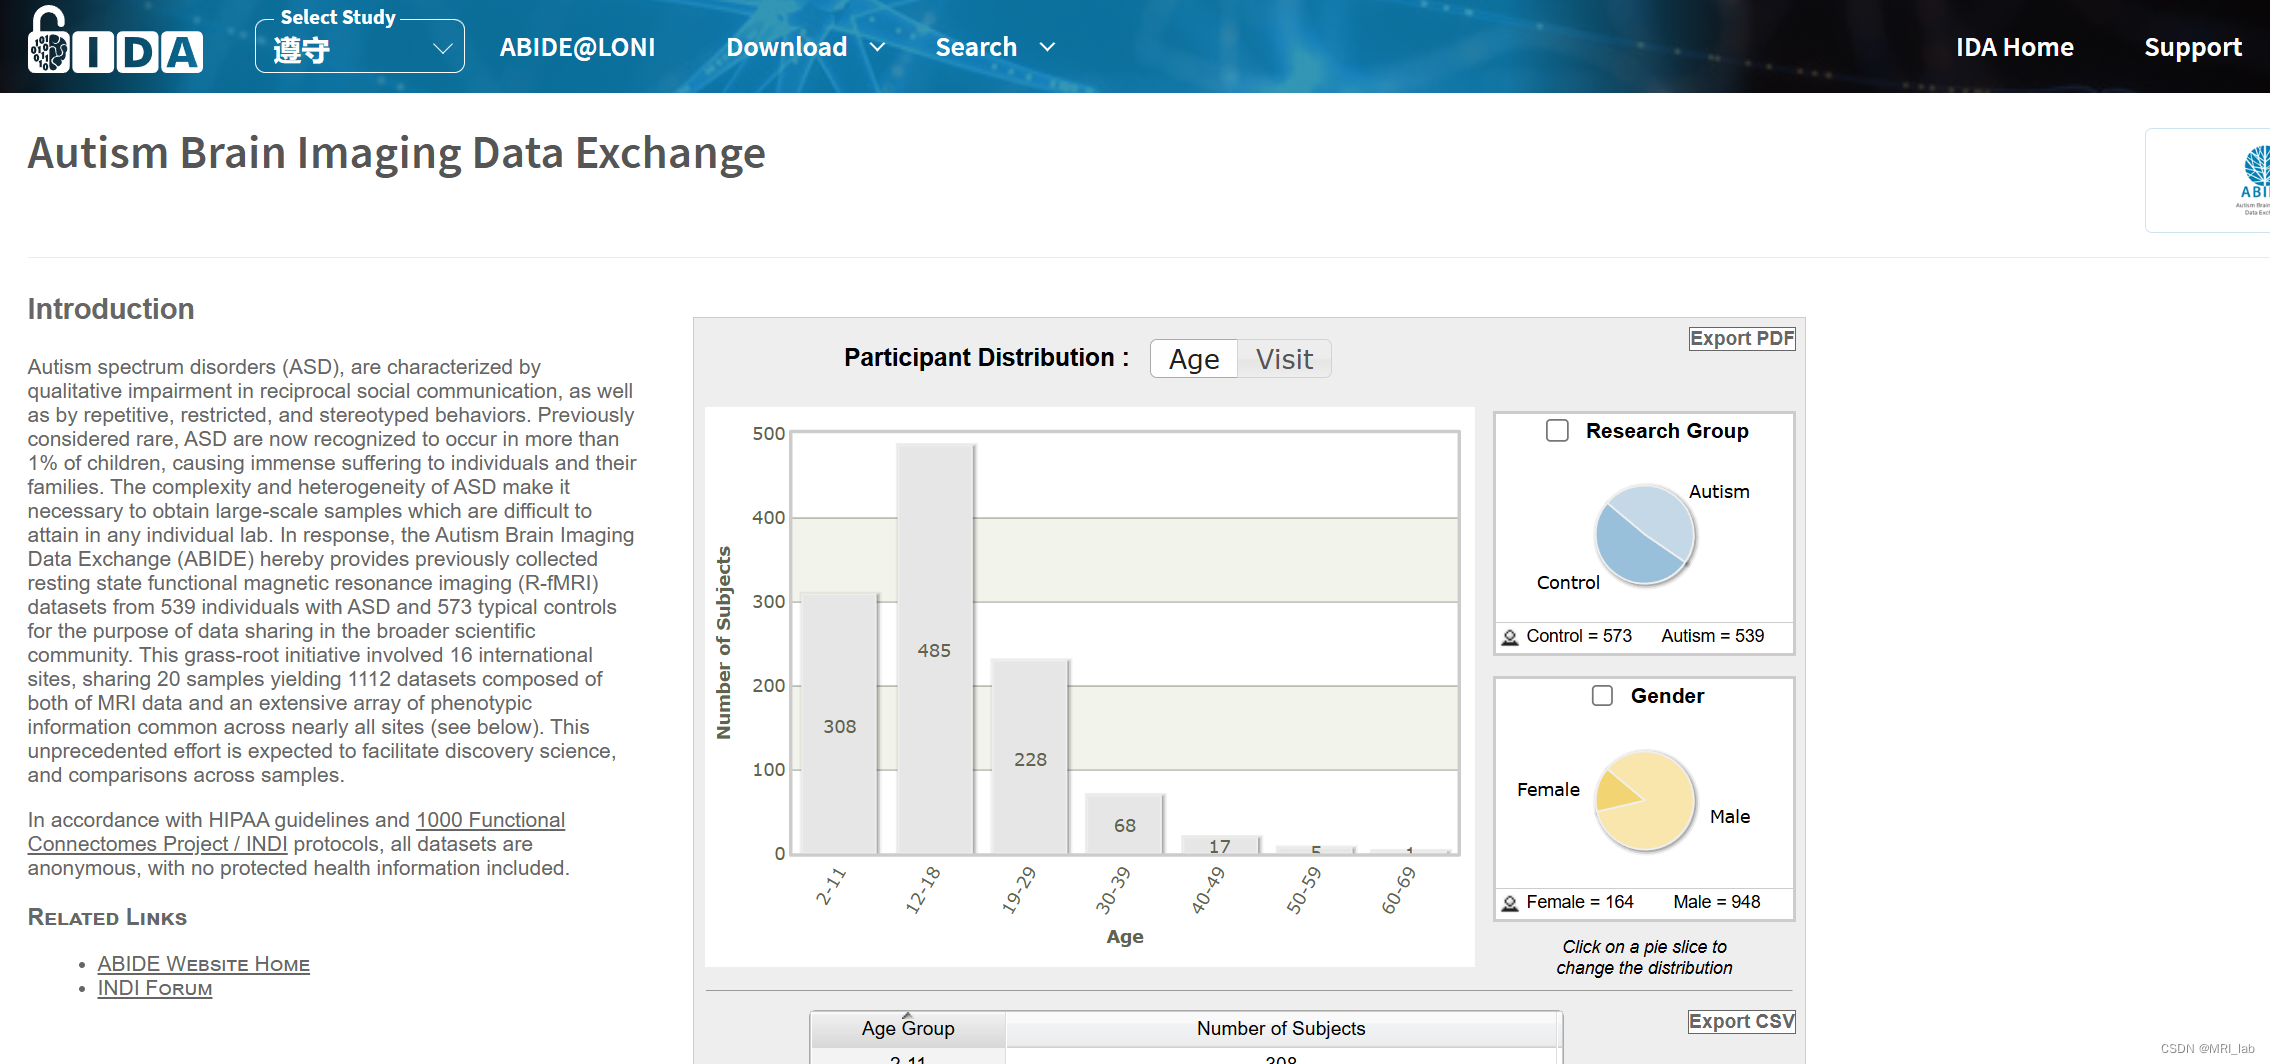The width and height of the screenshot is (2270, 1064).
Task: Click the Export PDF button
Action: (x=1742, y=339)
